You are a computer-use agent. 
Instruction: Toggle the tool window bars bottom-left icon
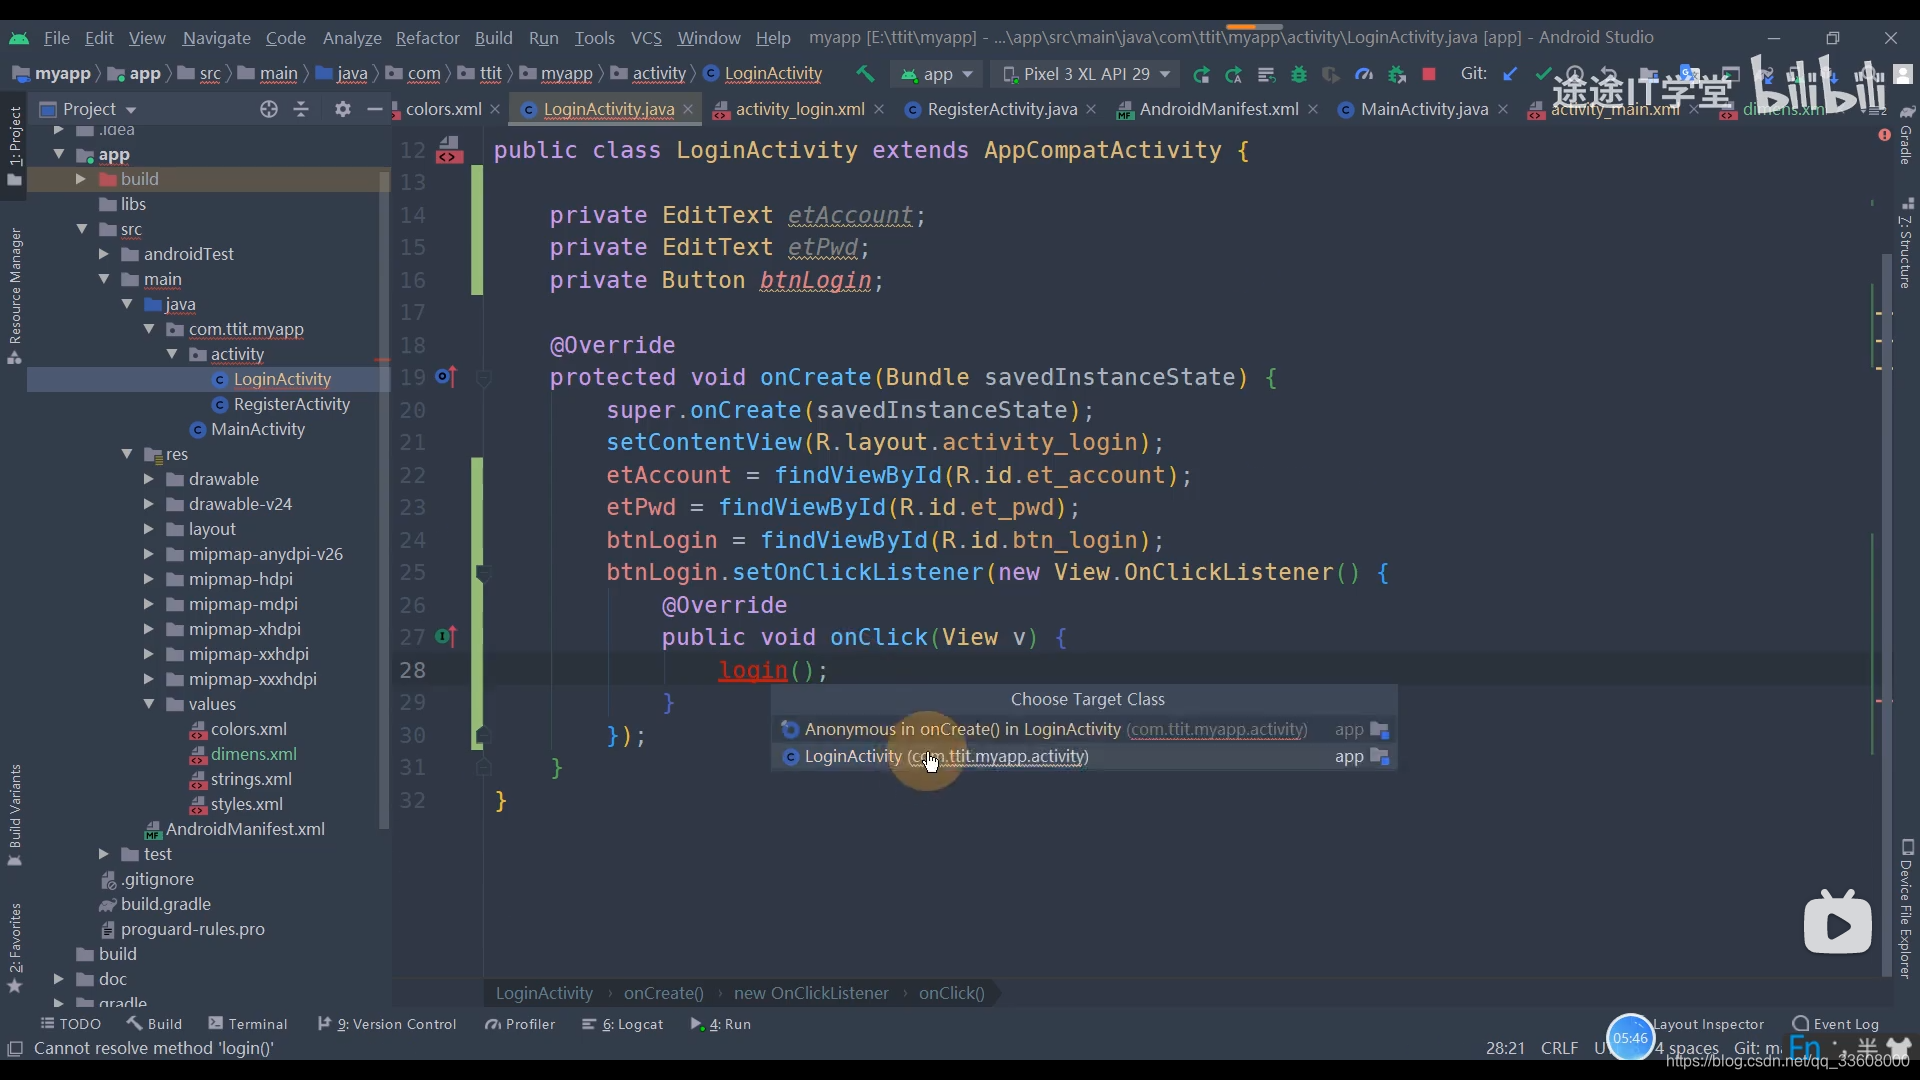tap(15, 1048)
